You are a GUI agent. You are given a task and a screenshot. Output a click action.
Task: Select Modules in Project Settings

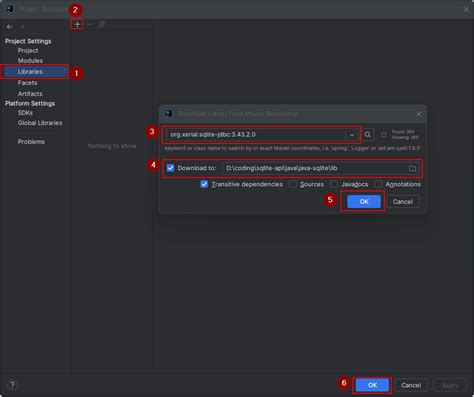click(x=30, y=61)
